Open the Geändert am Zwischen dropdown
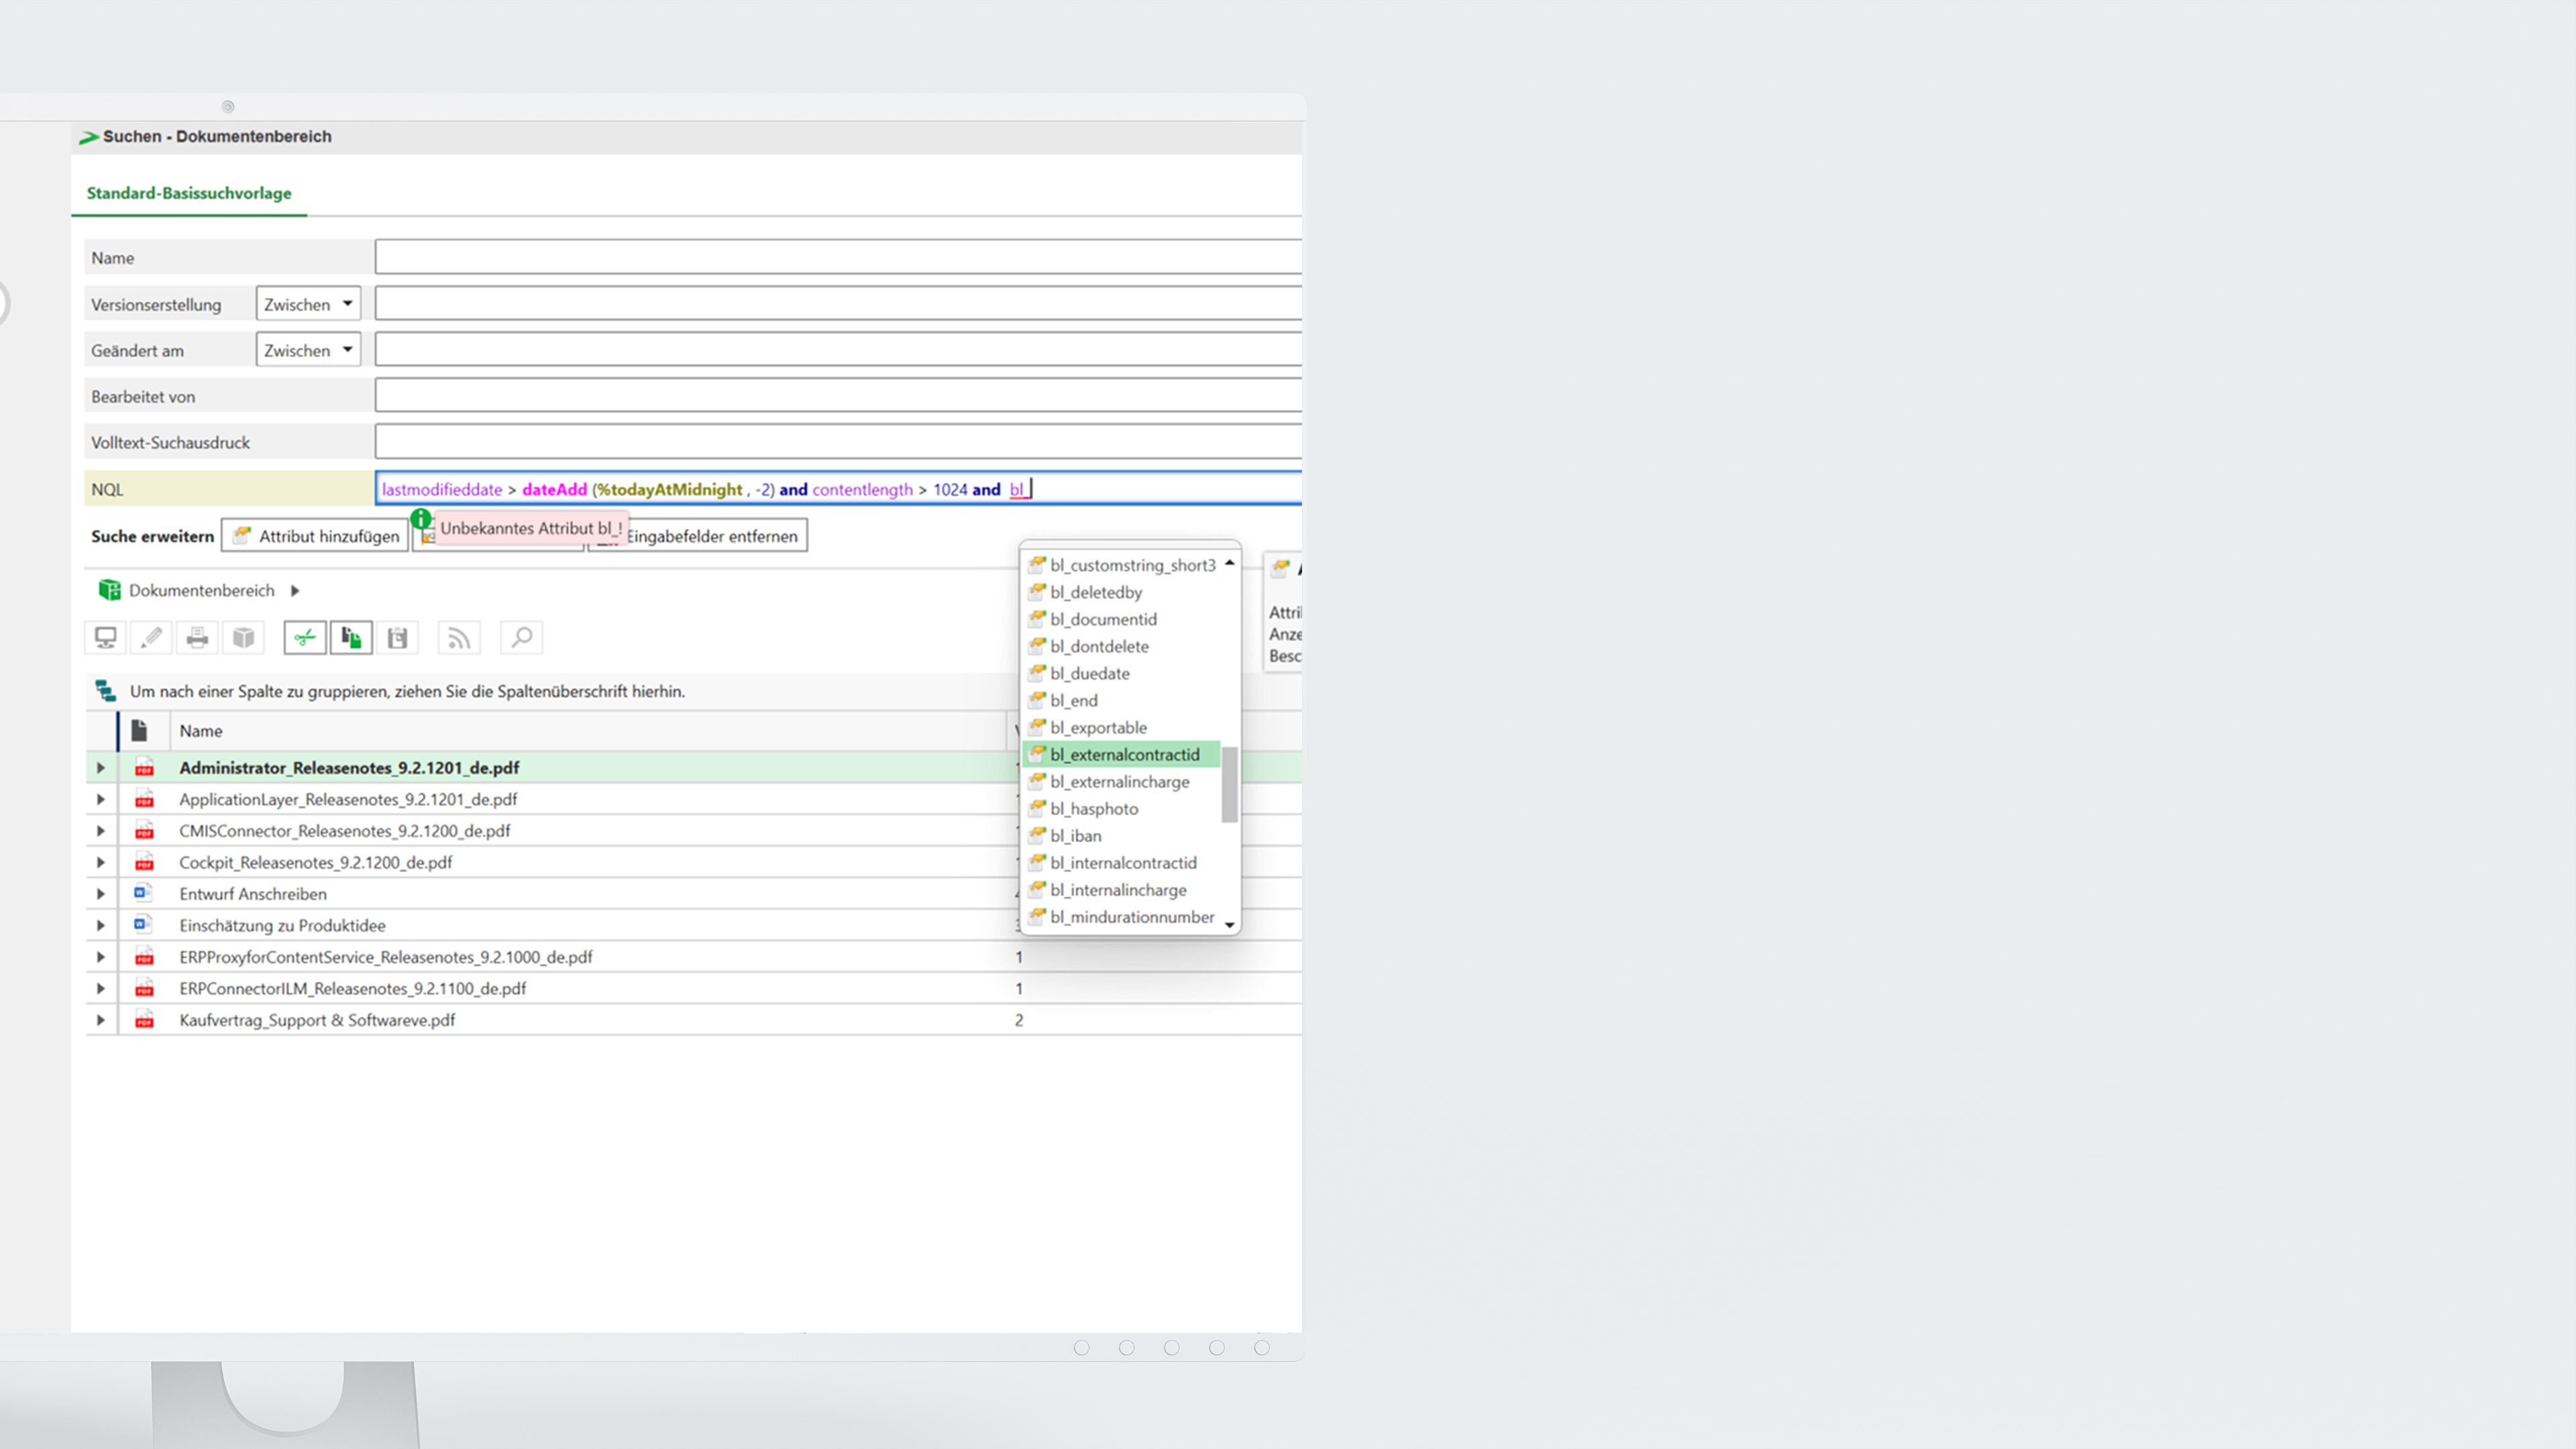The image size is (2576, 1449). click(308, 350)
